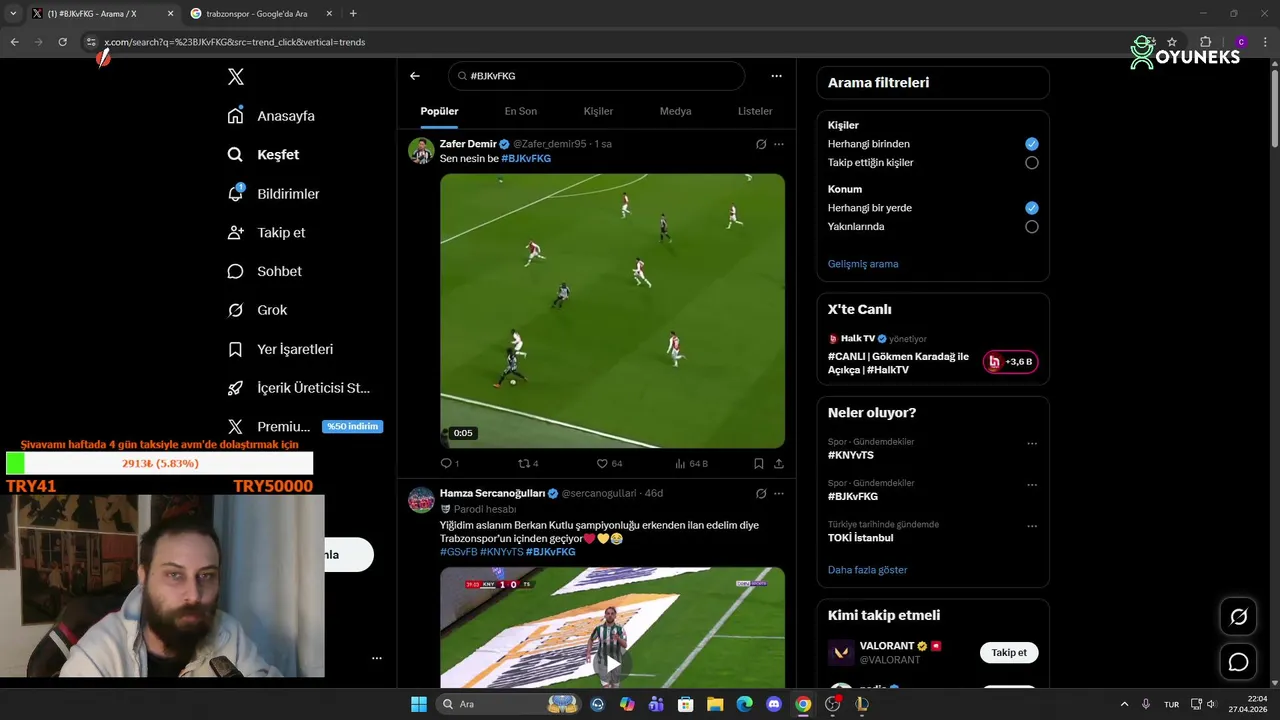Follow VALORANT with Takip et button
Image resolution: width=1280 pixels, height=720 pixels.
pyautogui.click(x=1009, y=653)
